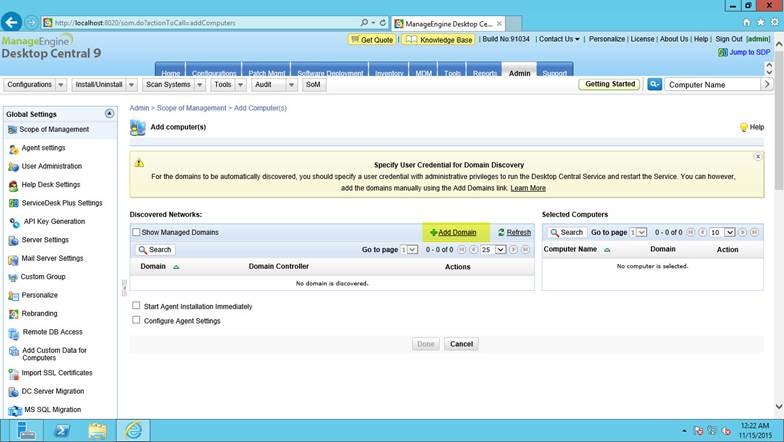Click the SoM toolbar button

(x=313, y=84)
